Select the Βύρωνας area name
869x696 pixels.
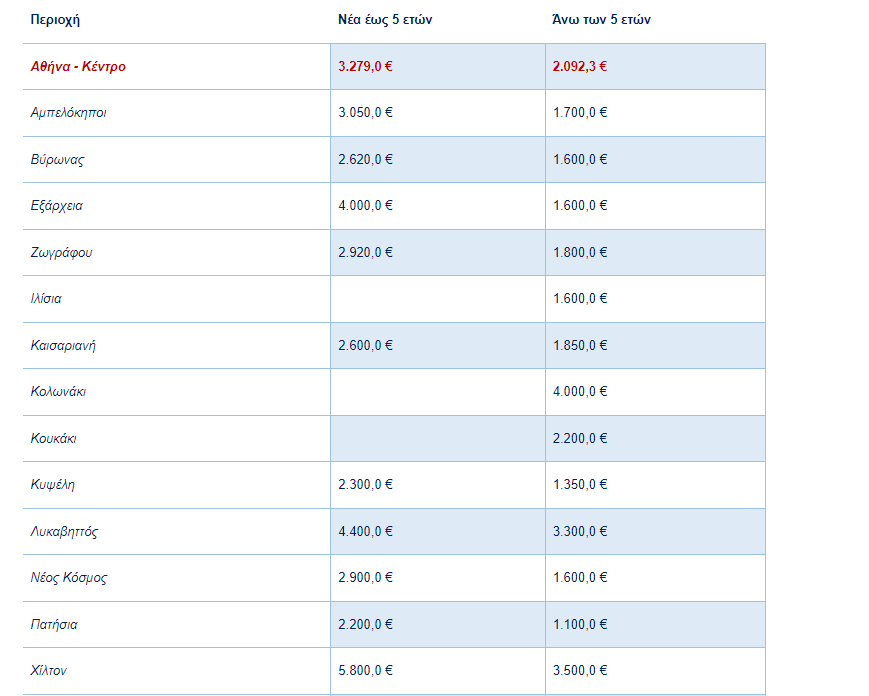coord(57,160)
